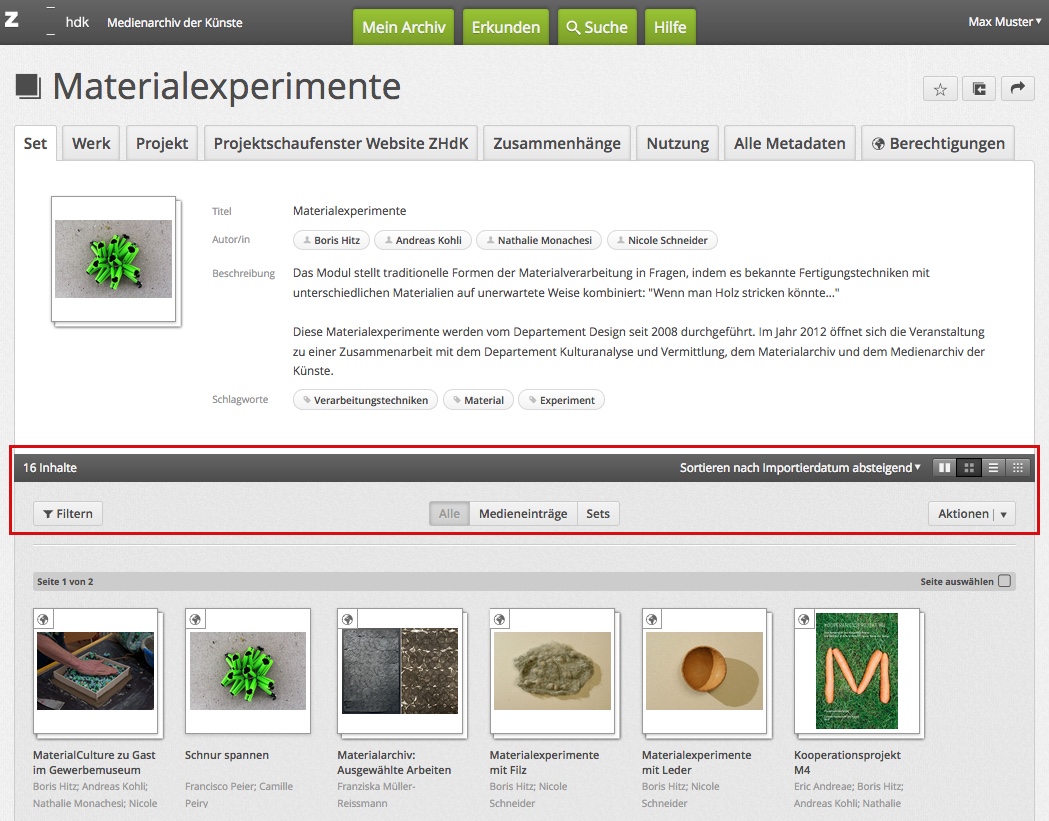
Task: Switch to two-column view icon
Action: pos(943,467)
